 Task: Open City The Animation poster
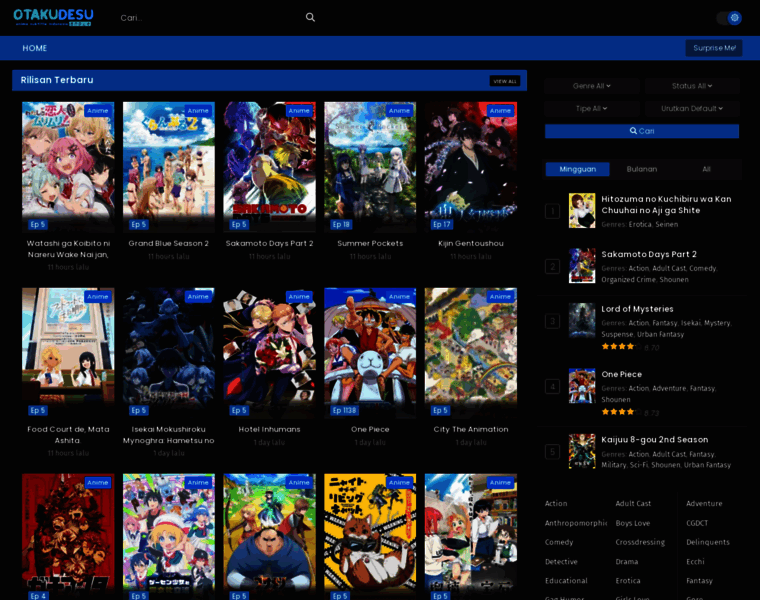(471, 353)
